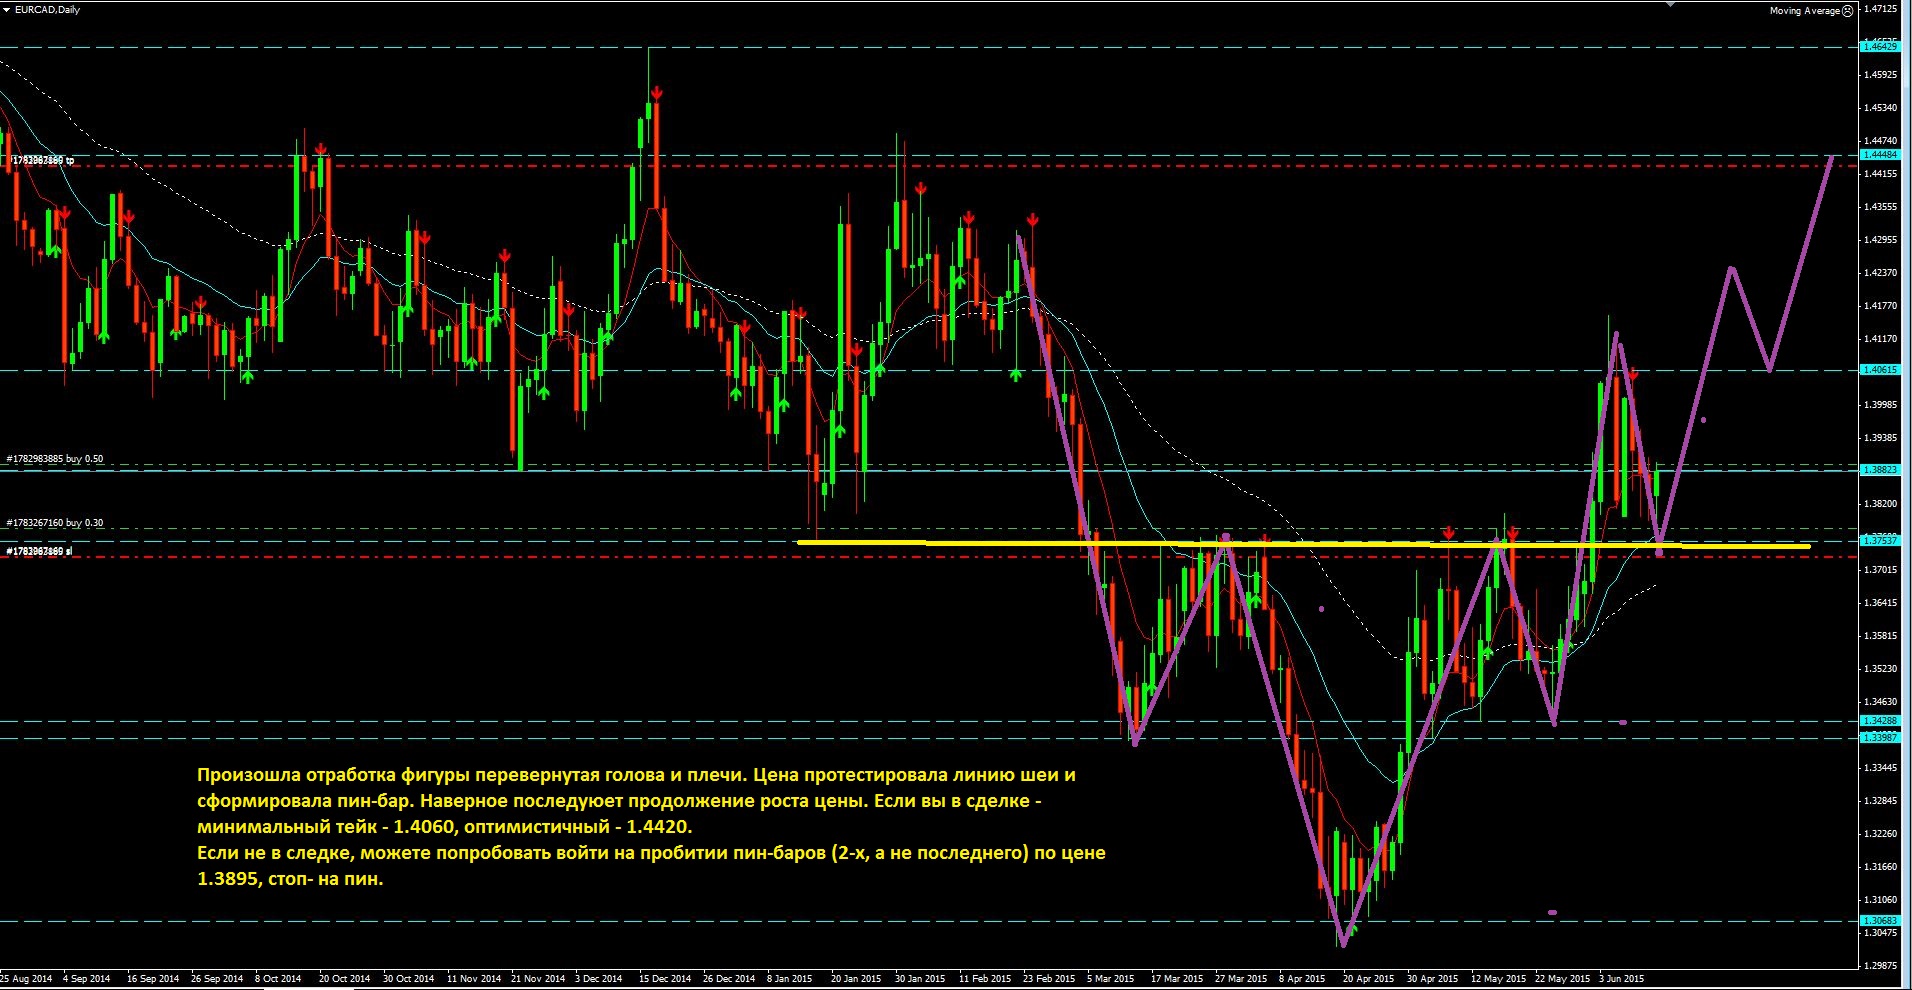Select the take profit label ending in tp
Screen dimensions: 1912x990
click(41, 160)
